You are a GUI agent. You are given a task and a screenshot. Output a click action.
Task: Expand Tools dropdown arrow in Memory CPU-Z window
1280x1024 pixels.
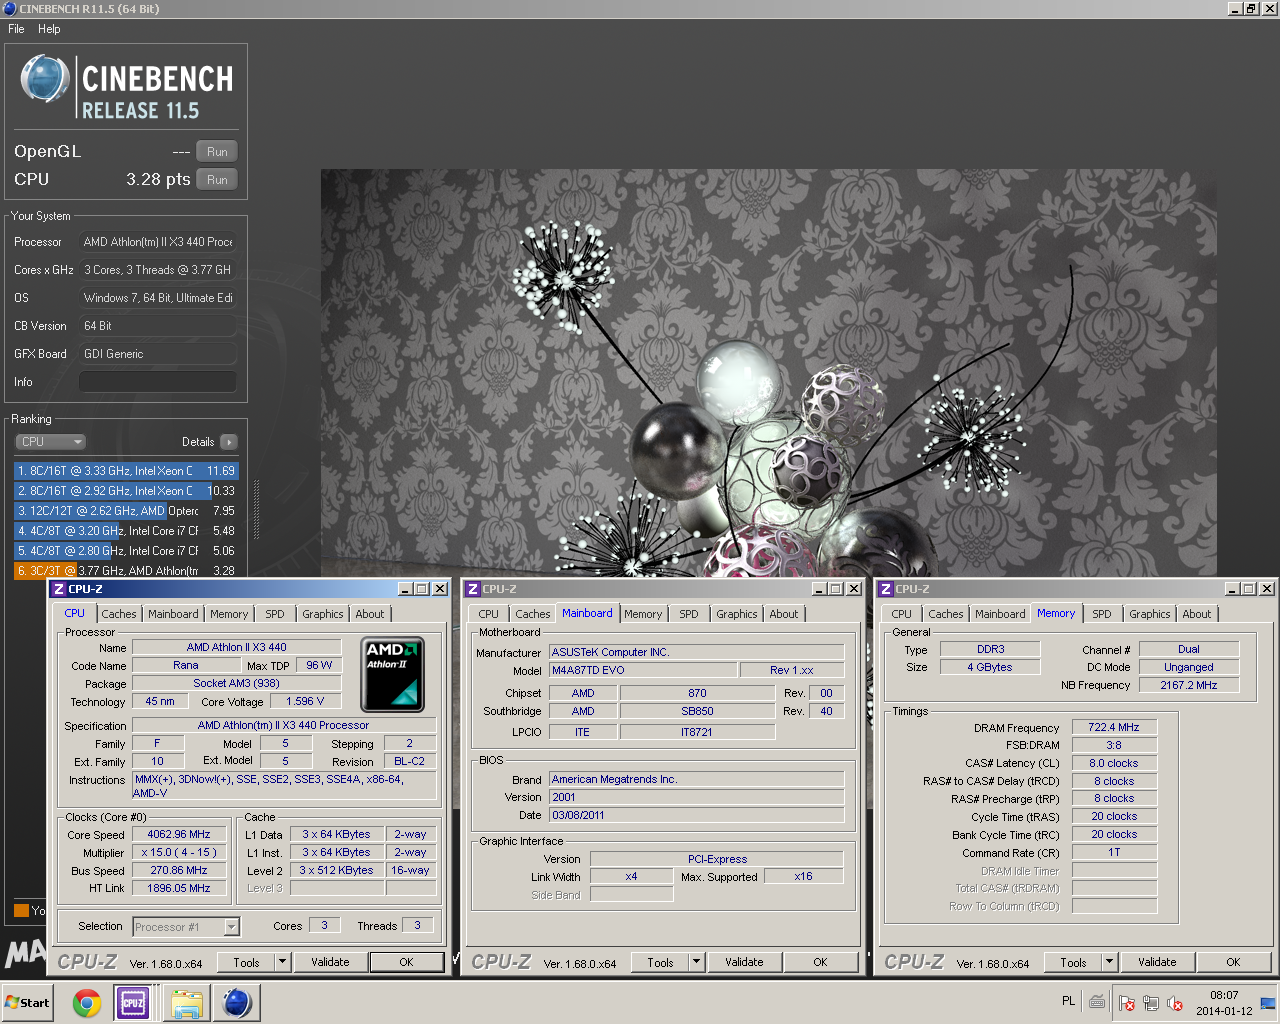tap(1110, 962)
